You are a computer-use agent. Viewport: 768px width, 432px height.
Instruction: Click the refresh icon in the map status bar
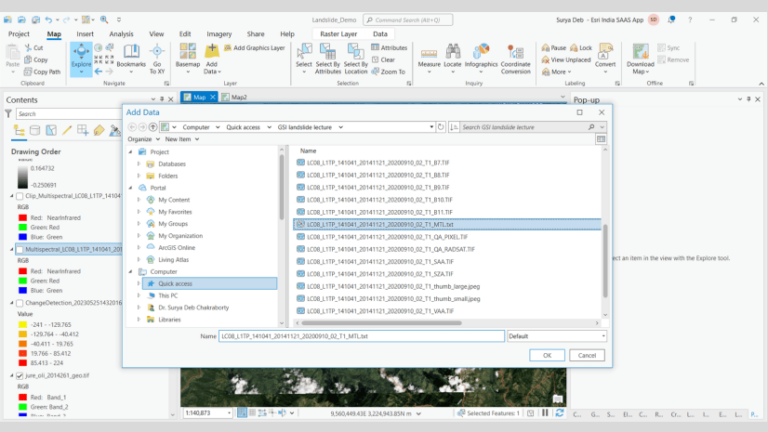(559, 413)
